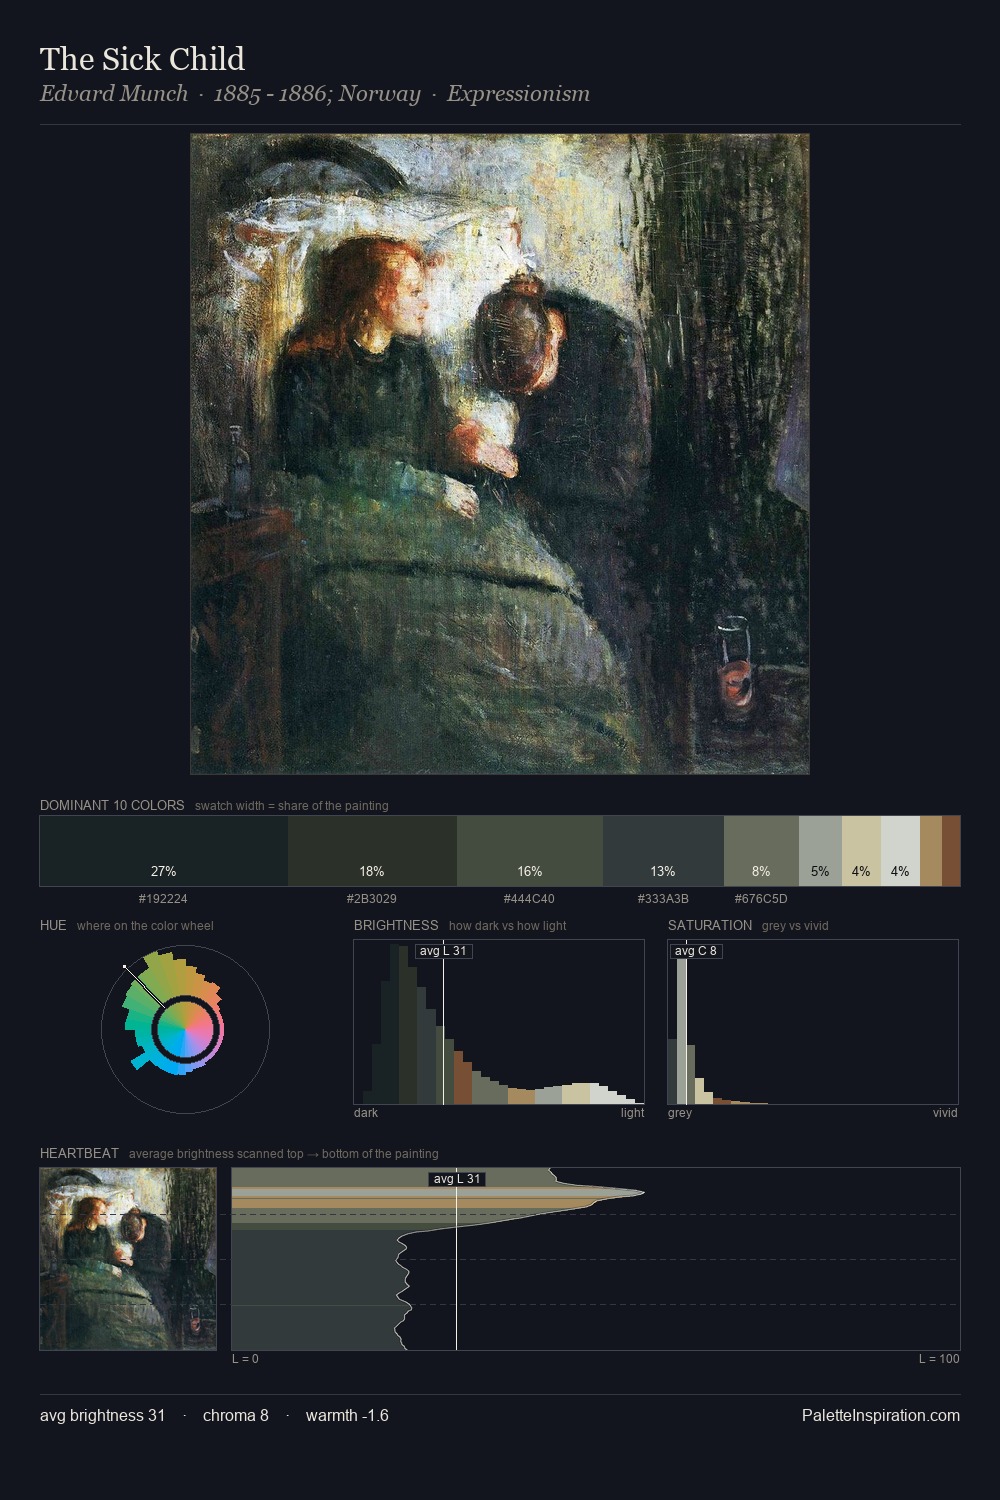The height and width of the screenshot is (1500, 1000).
Task: Click the 'avg brightness 31' footer stat
Action: (103, 1415)
